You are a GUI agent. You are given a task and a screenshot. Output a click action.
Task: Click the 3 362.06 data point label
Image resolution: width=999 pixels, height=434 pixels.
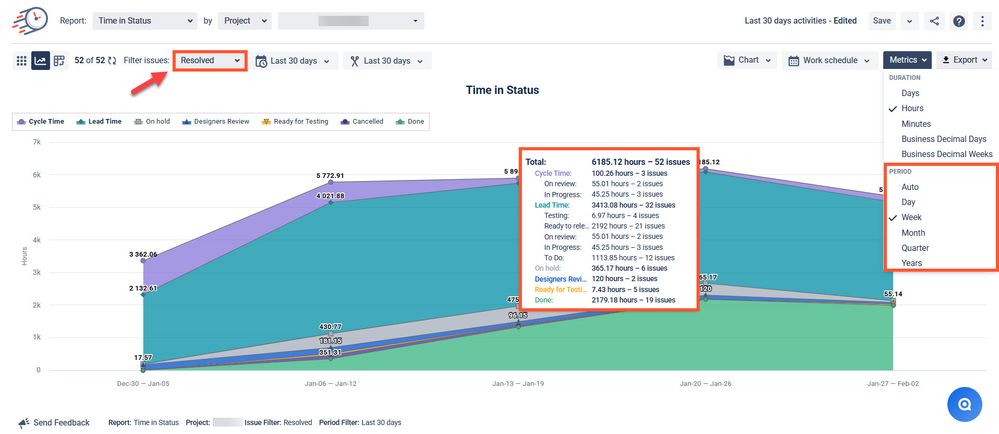tap(143, 254)
